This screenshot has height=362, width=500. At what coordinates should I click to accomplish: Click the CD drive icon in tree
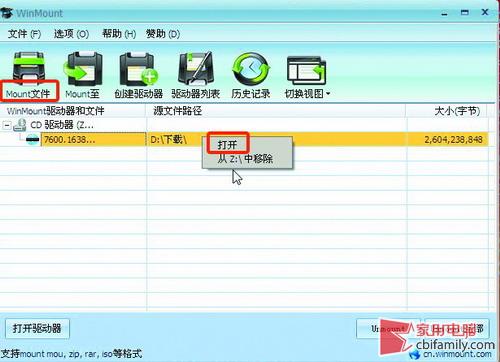[20, 125]
